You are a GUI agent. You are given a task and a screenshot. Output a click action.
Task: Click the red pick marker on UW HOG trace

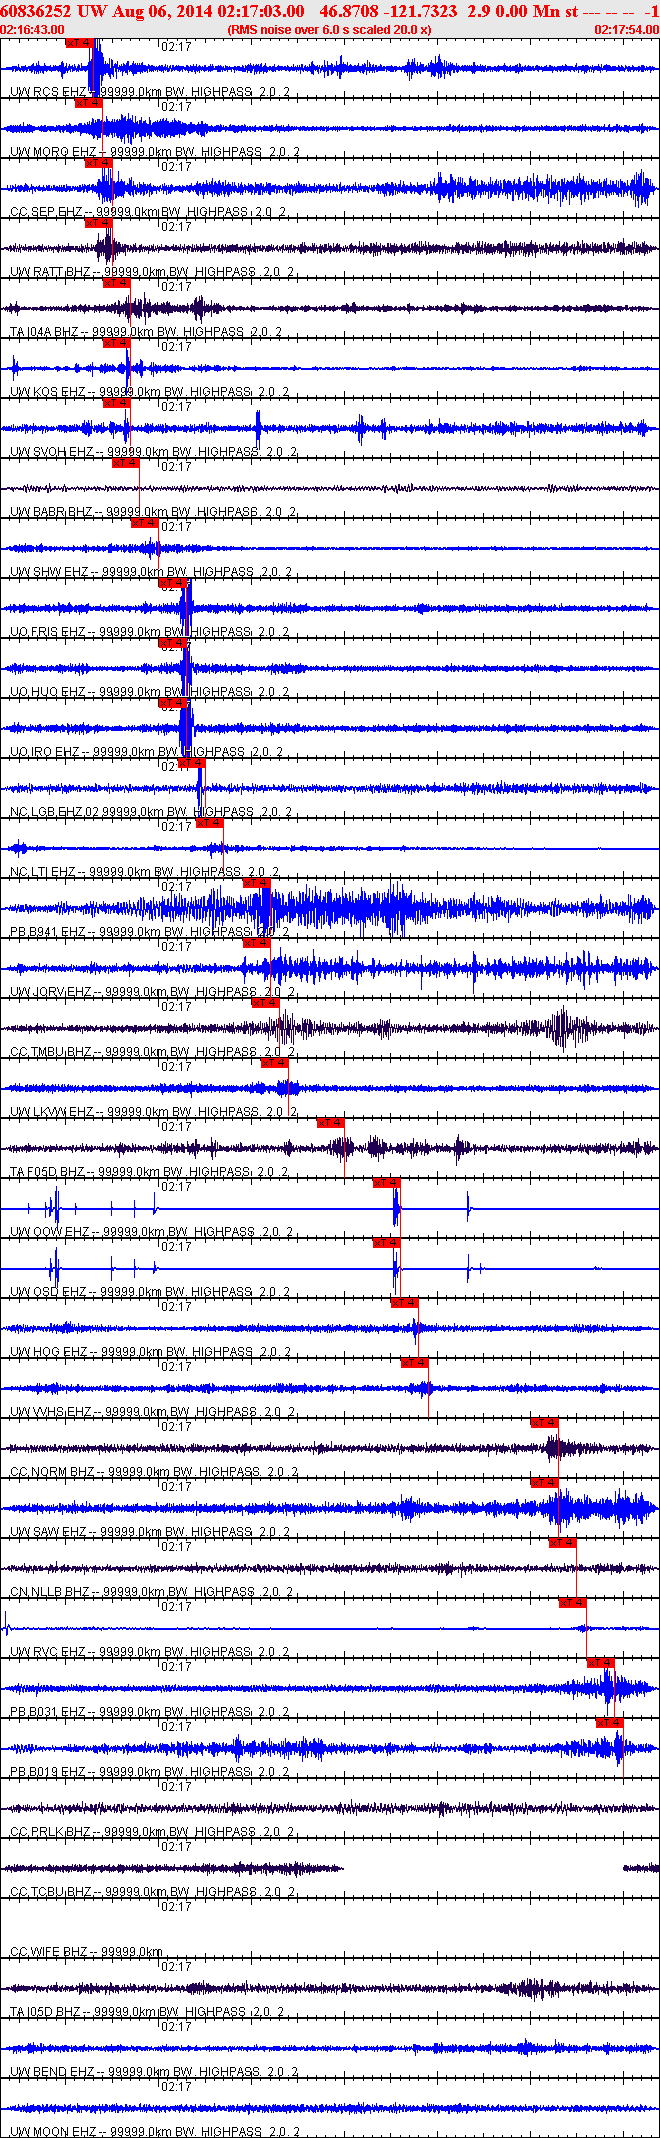[404, 1302]
